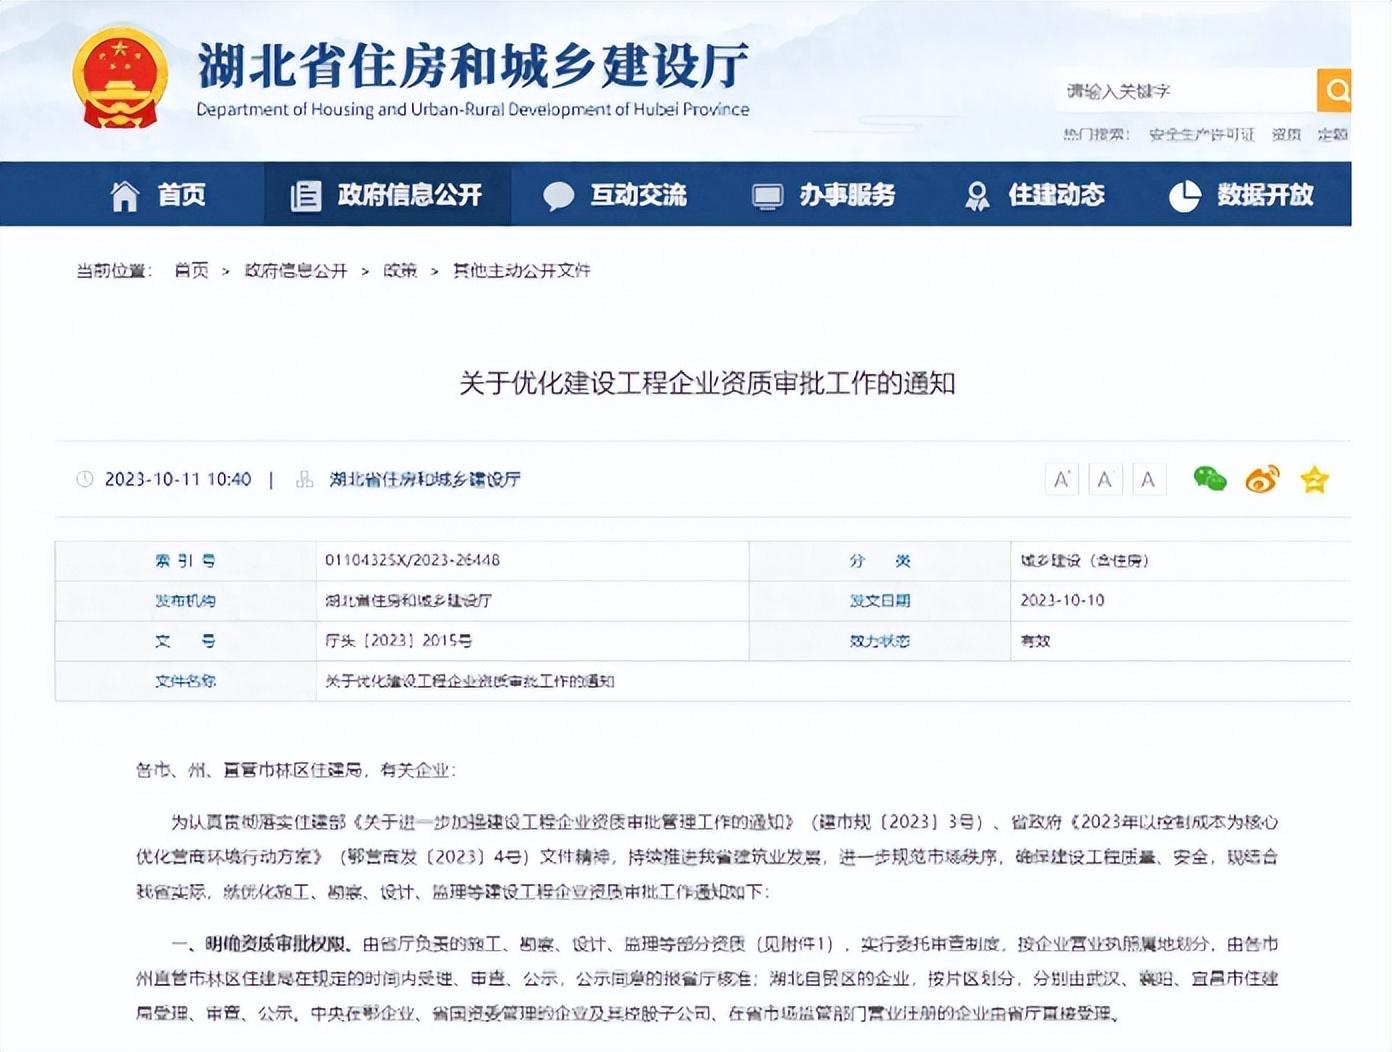Click 政策 in the breadcrumb path
Viewport: 1392px width, 1052px height.
coord(400,270)
